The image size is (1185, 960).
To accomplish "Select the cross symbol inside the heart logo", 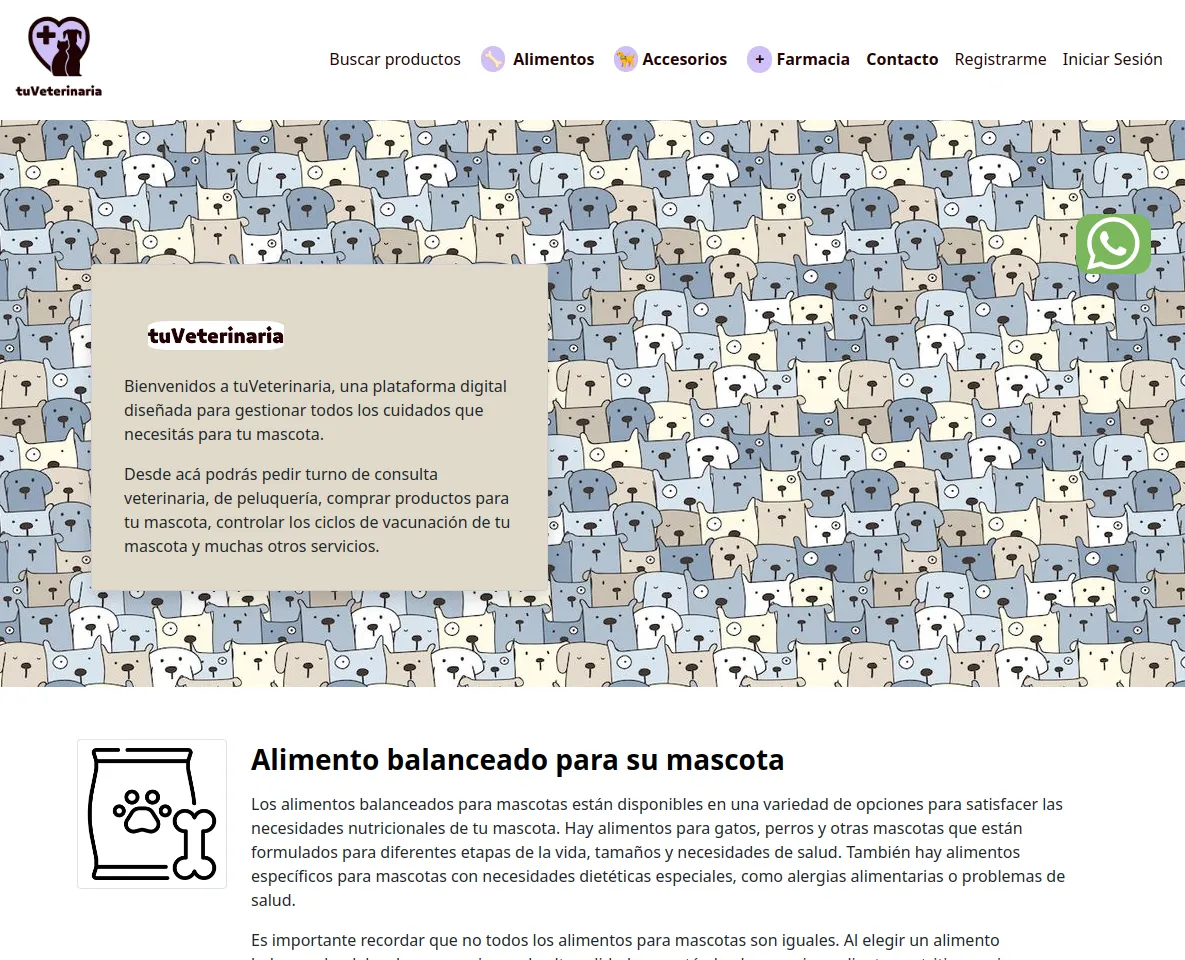I will coord(44,37).
